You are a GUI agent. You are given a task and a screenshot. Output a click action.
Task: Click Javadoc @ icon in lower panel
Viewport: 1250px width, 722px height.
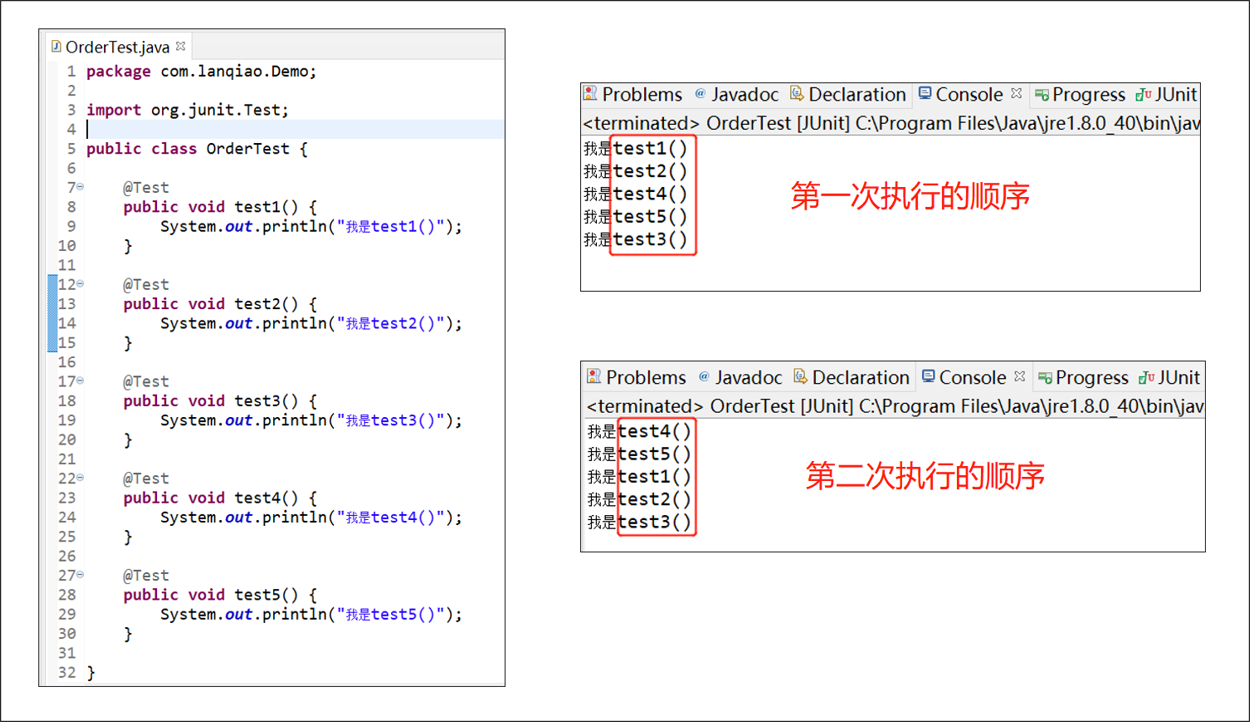click(704, 377)
